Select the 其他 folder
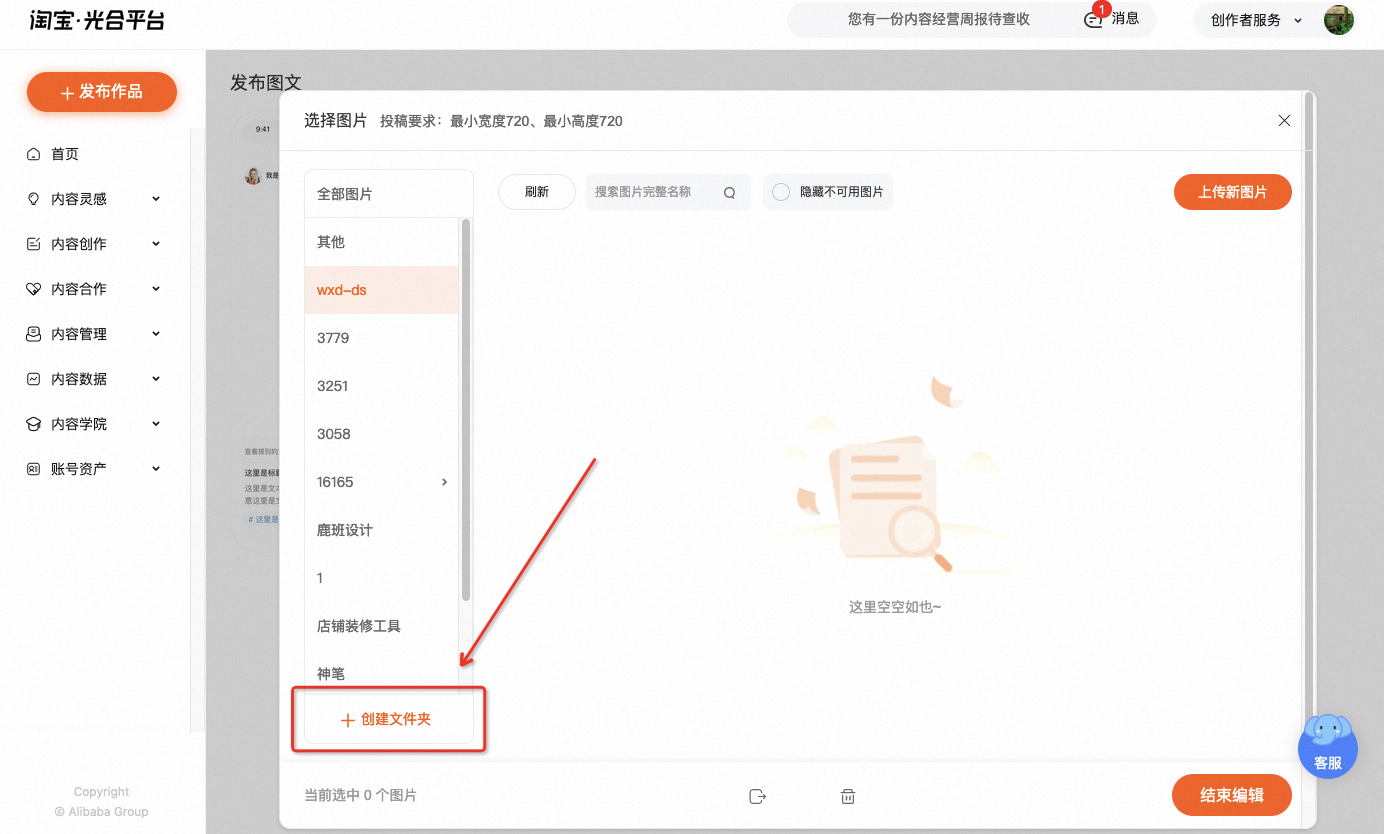Image resolution: width=1384 pixels, height=834 pixels. pos(382,242)
